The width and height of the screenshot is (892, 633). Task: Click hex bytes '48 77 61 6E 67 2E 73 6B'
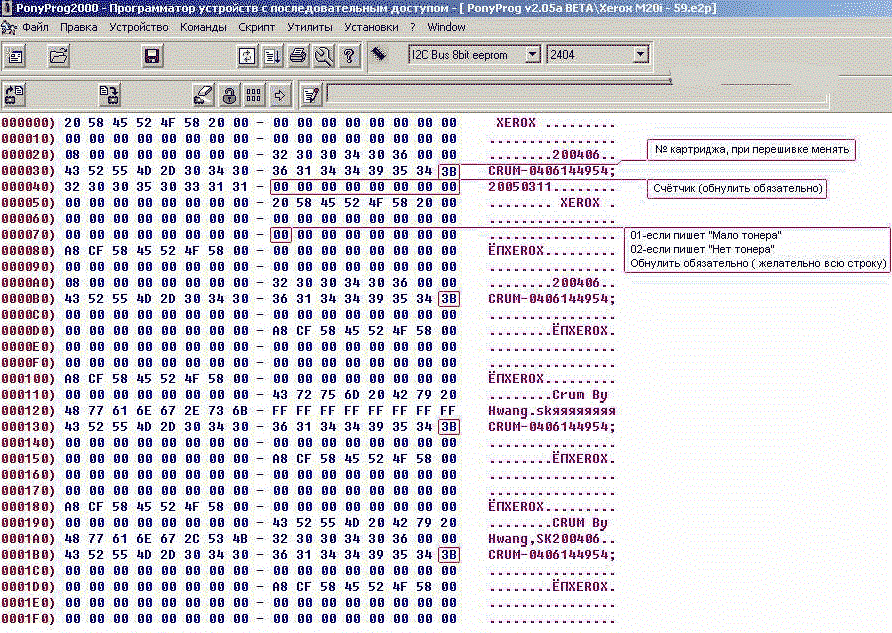[156, 411]
